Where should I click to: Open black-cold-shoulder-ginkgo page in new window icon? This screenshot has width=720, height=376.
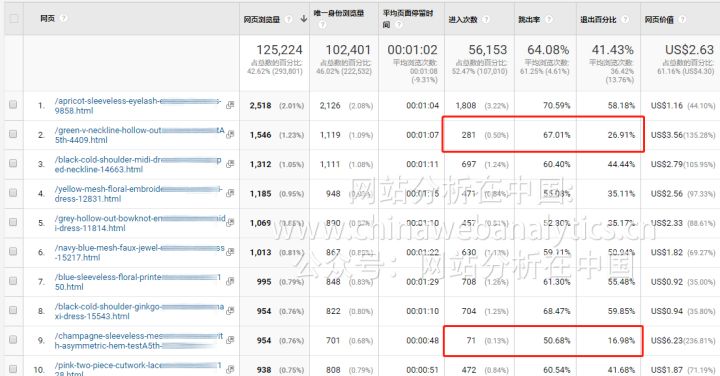pyautogui.click(x=230, y=310)
